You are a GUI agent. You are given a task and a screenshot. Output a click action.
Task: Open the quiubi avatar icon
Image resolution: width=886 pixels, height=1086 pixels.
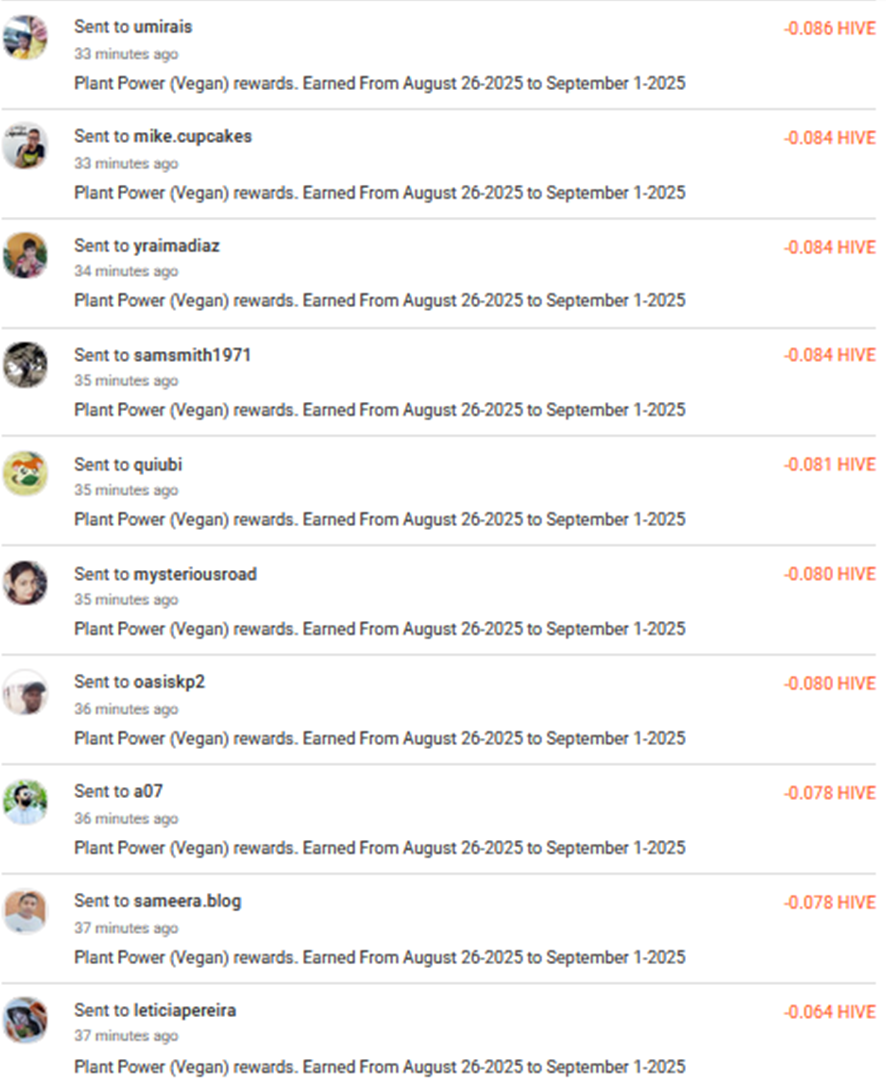tap(25, 474)
